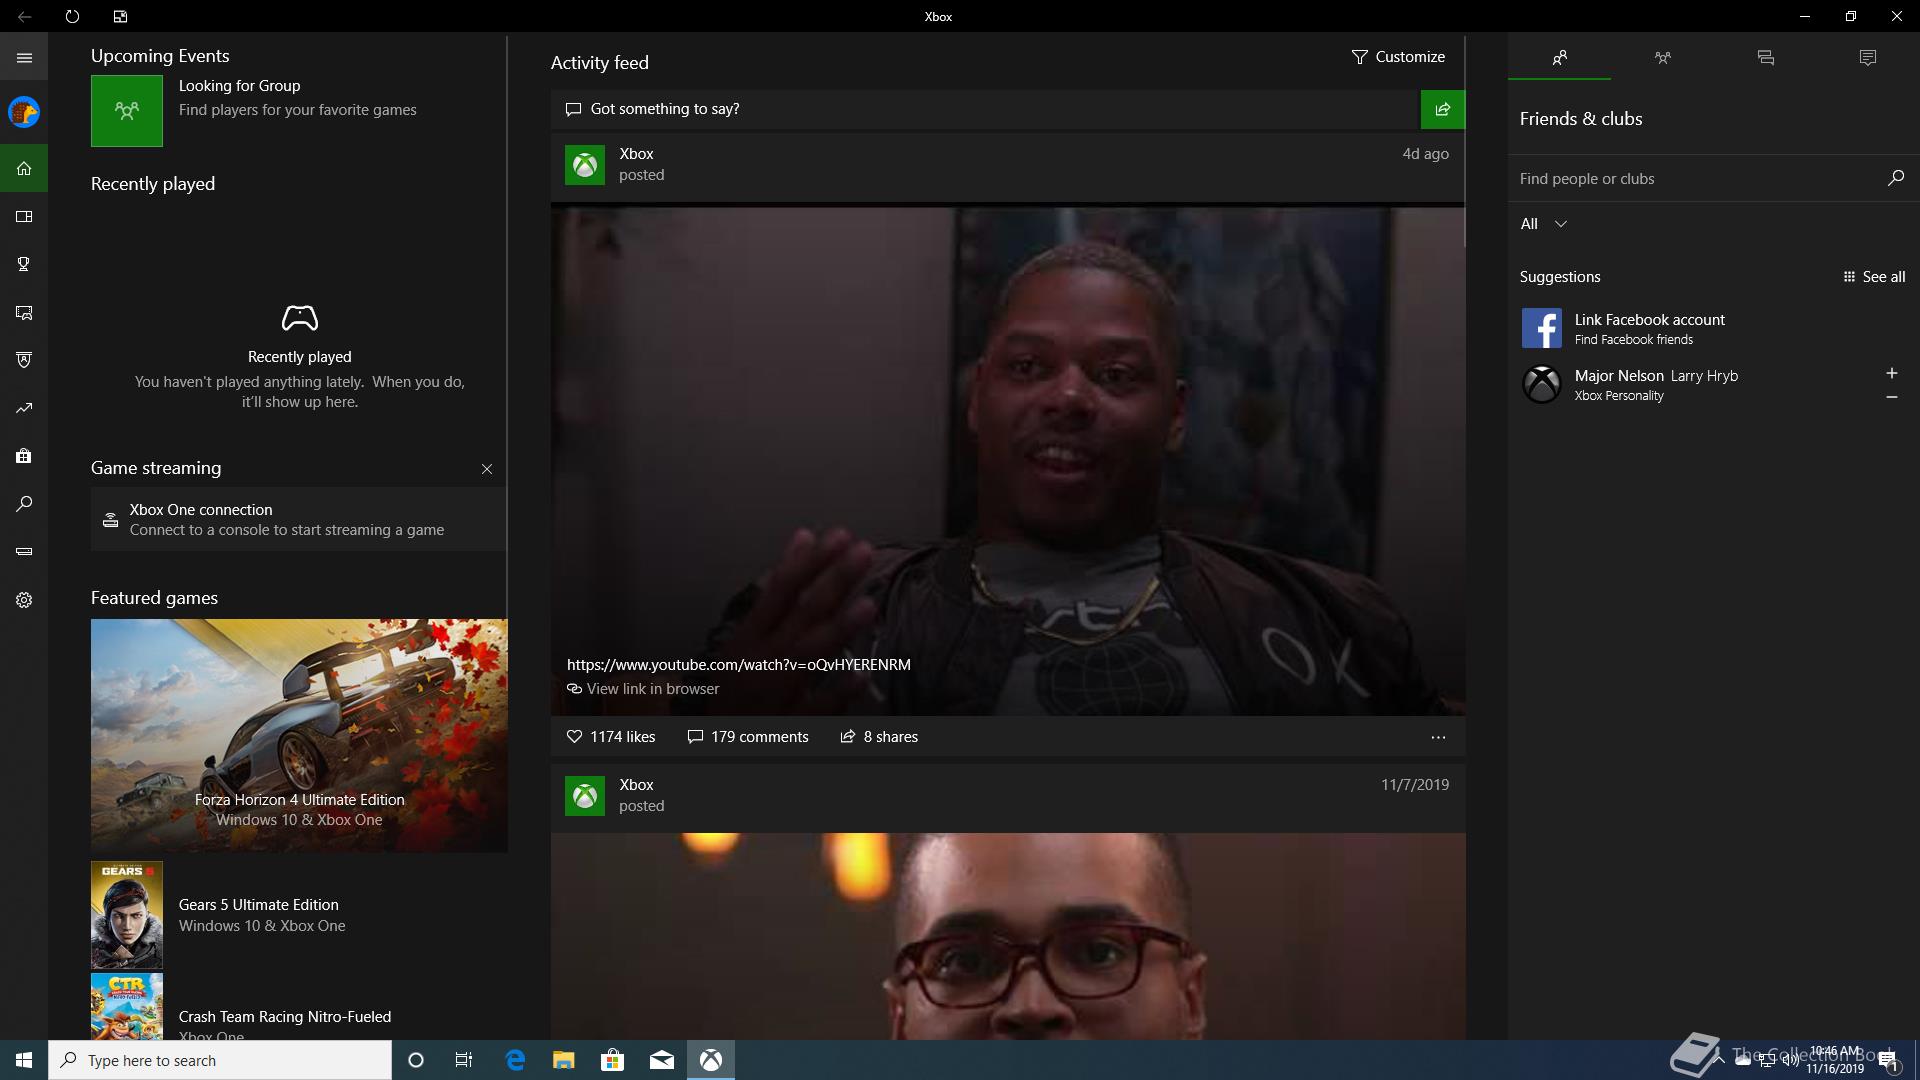The height and width of the screenshot is (1080, 1920).
Task: Switch to the Messages tab
Action: pos(1765,58)
